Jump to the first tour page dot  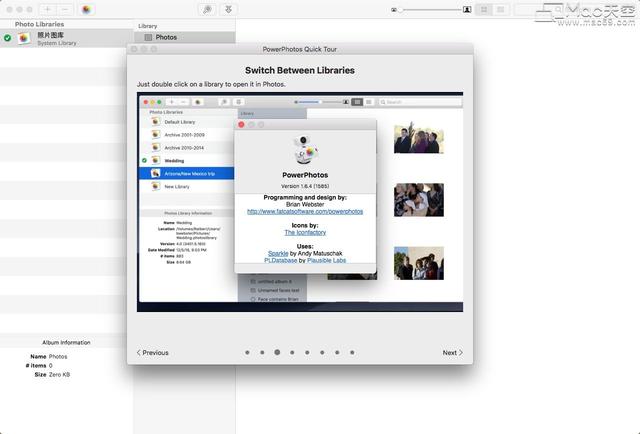[x=247, y=352]
